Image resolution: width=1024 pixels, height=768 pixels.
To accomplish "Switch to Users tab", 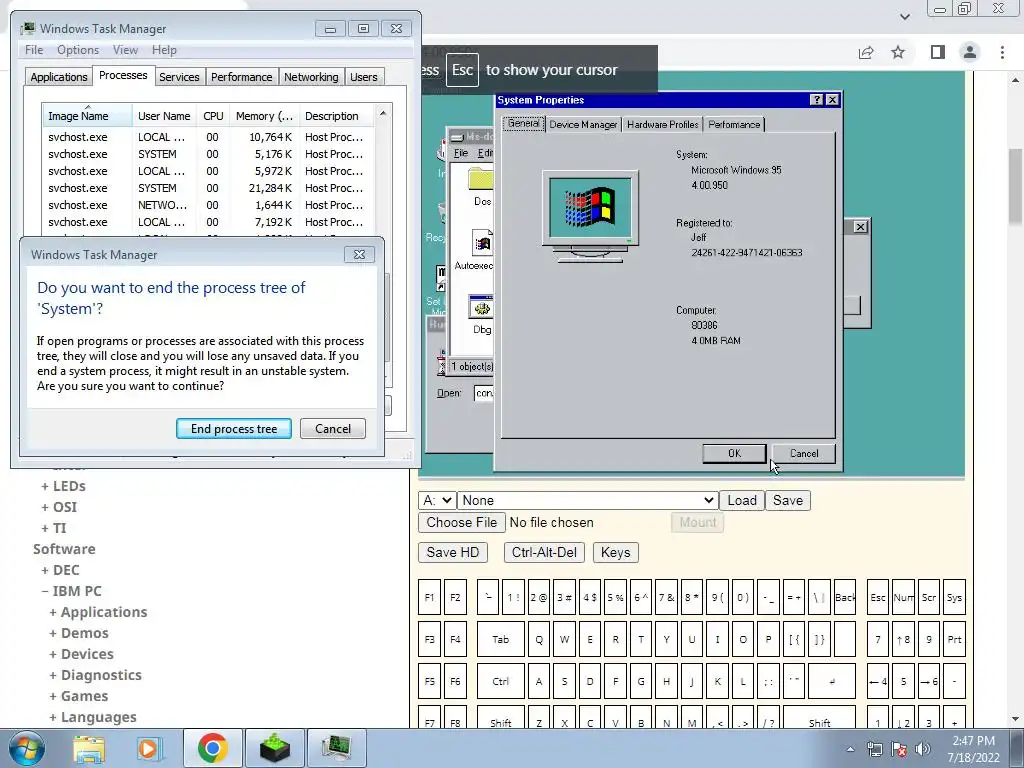I will [x=363, y=77].
